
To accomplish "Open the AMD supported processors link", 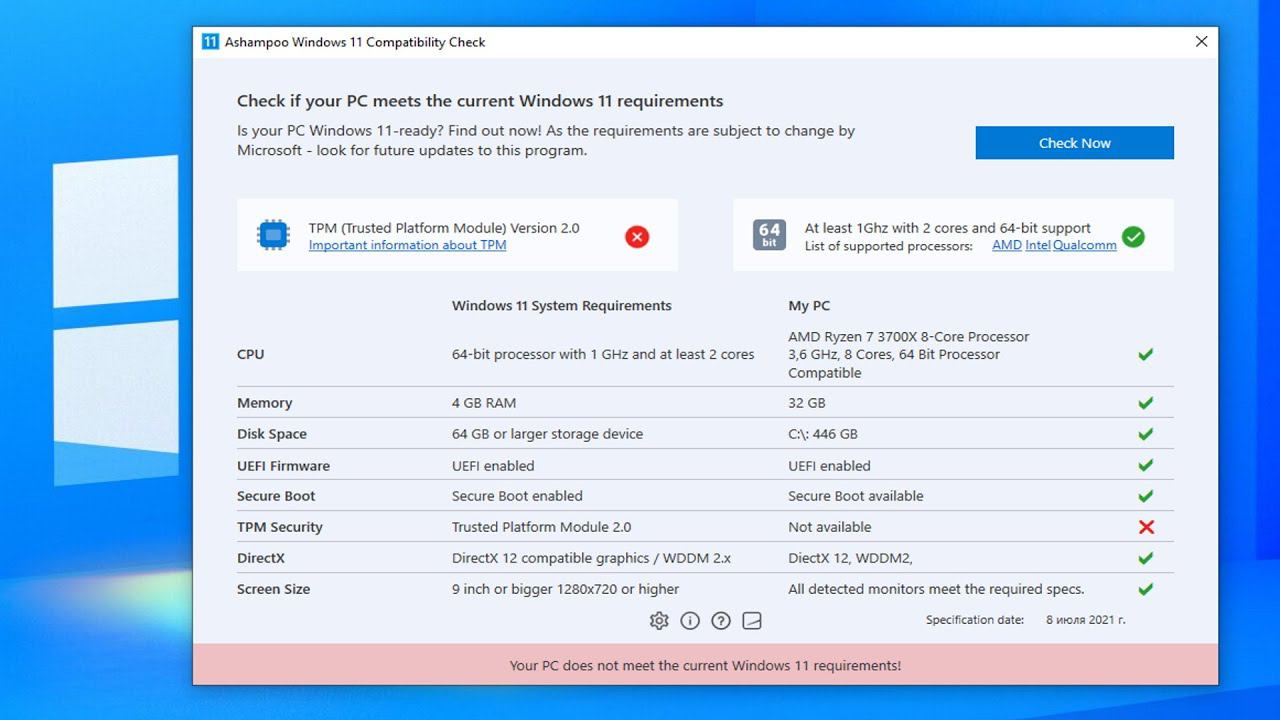I will point(1006,245).
